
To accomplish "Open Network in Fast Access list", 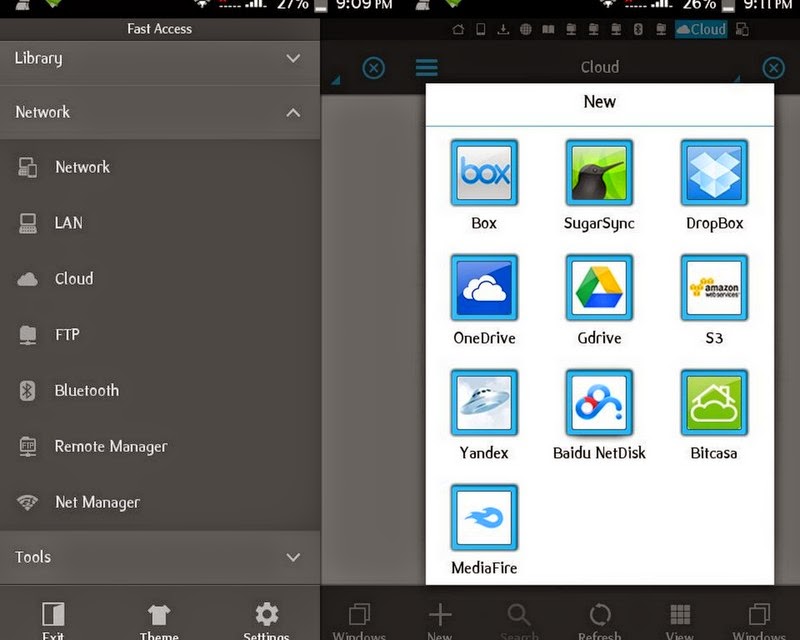I will (160, 167).
